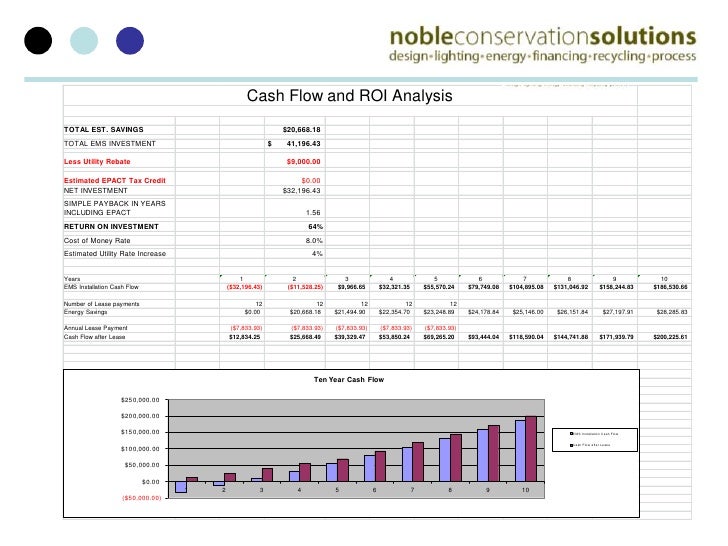Select the $104,895.08 year 7 cash flow cell
This screenshot has width=728, height=546.
coord(526,287)
